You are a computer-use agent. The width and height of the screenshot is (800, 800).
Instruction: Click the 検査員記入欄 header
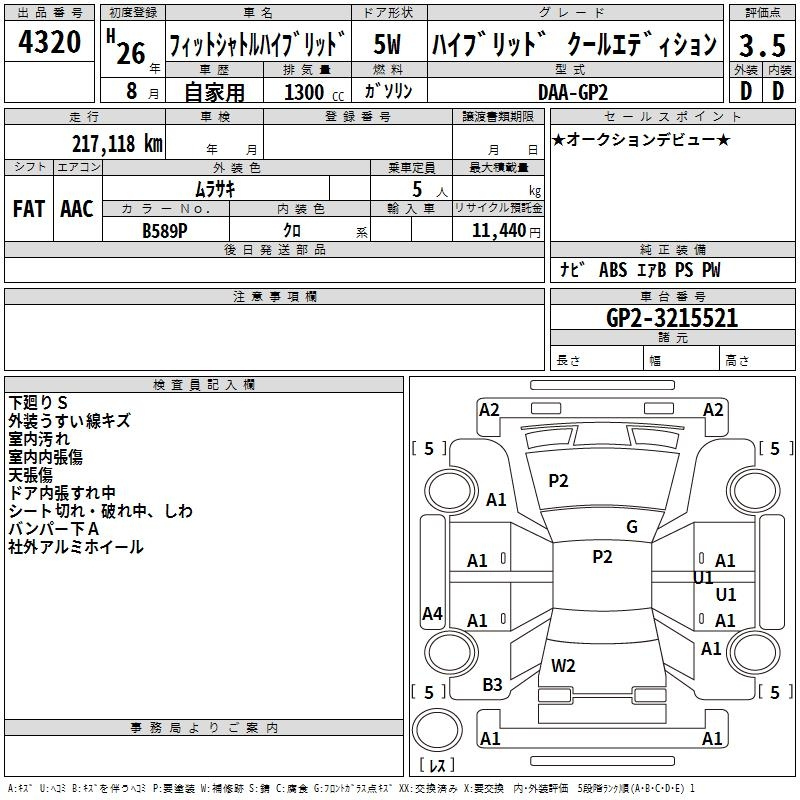point(204,385)
